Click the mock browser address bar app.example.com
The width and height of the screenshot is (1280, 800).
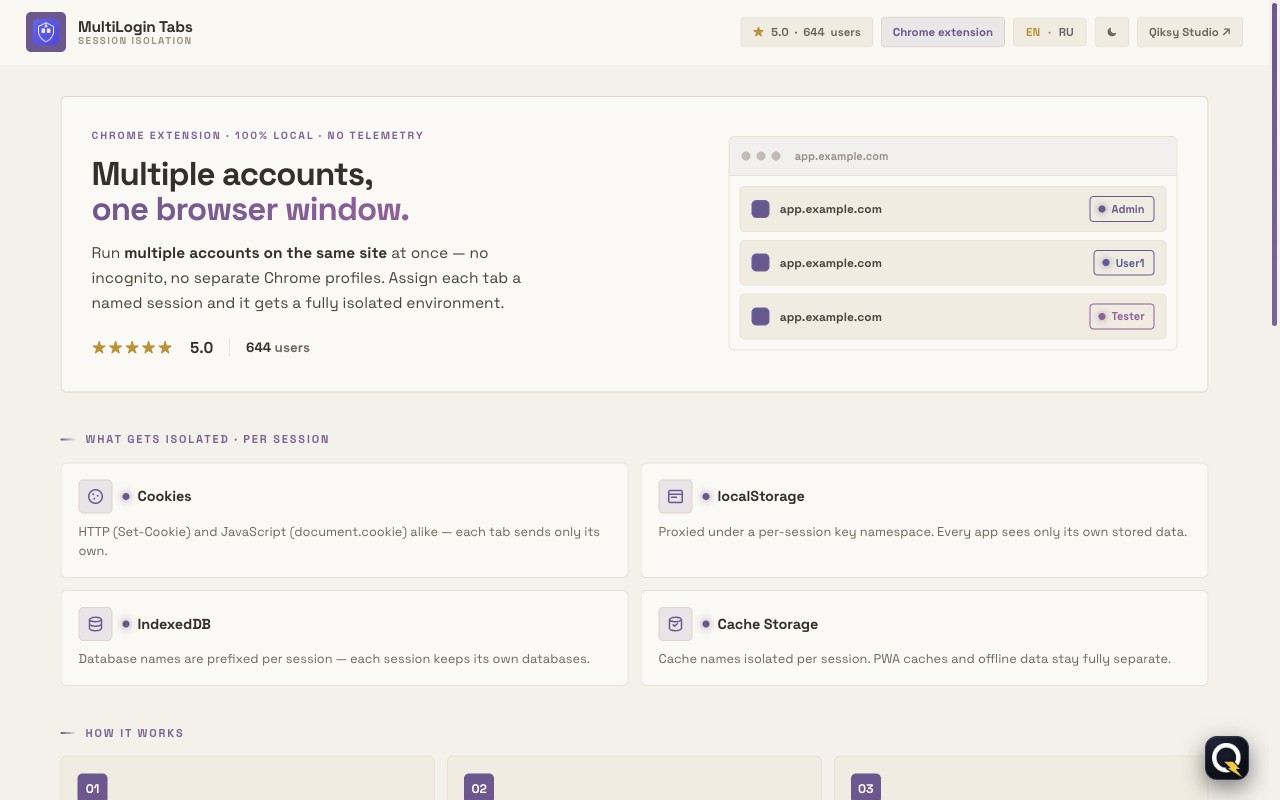click(x=841, y=156)
